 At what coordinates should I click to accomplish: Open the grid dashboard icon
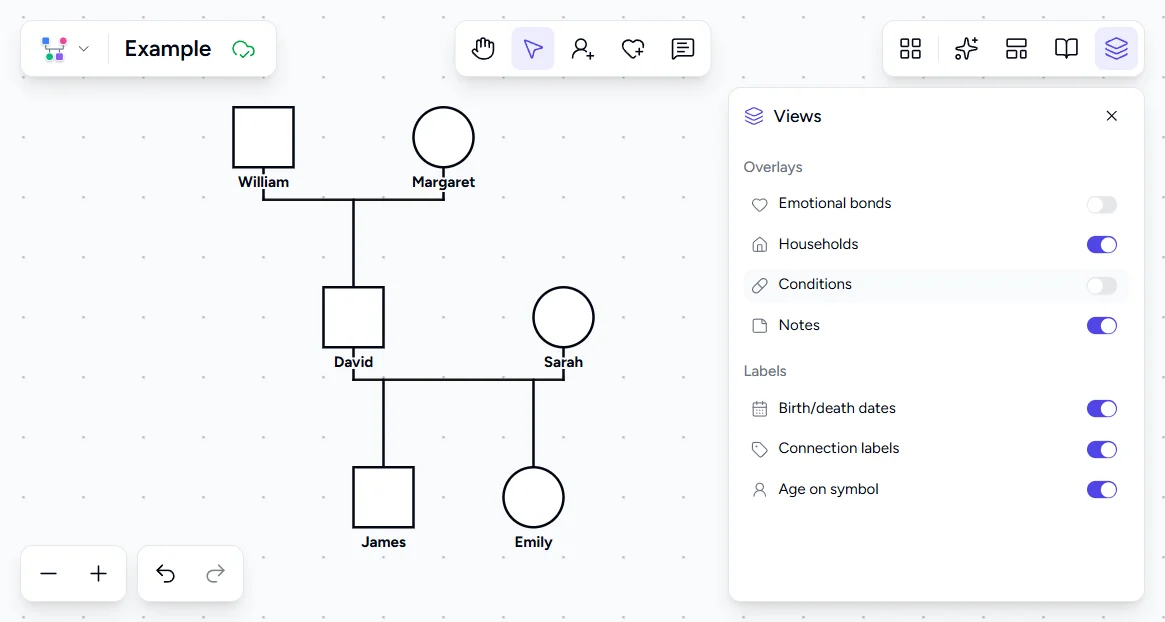910,49
